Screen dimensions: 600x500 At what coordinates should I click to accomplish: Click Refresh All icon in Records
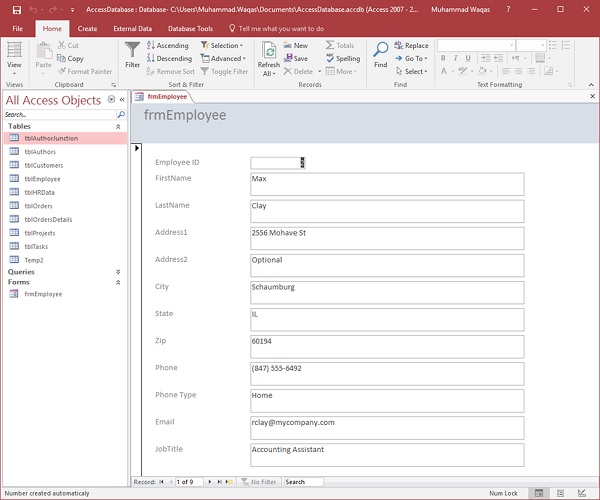[x=269, y=50]
